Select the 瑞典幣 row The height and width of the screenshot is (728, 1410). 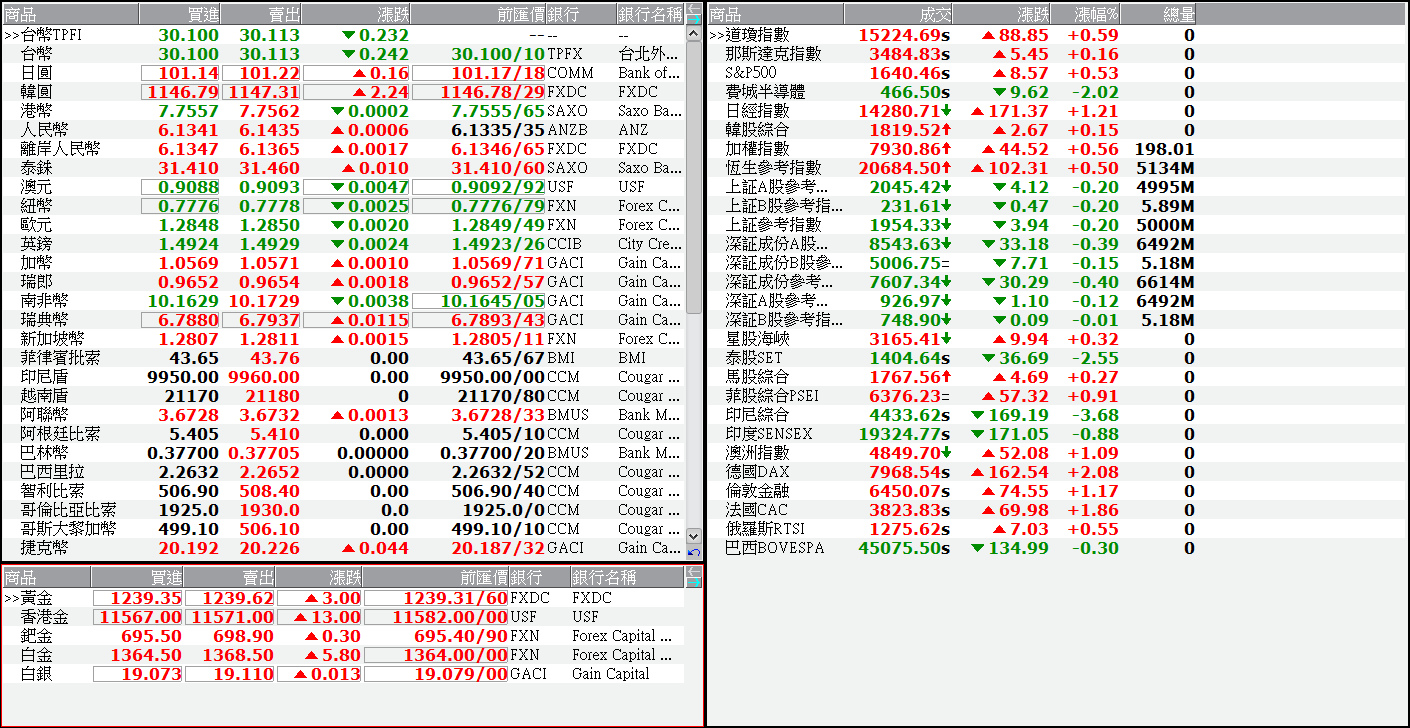pos(343,320)
